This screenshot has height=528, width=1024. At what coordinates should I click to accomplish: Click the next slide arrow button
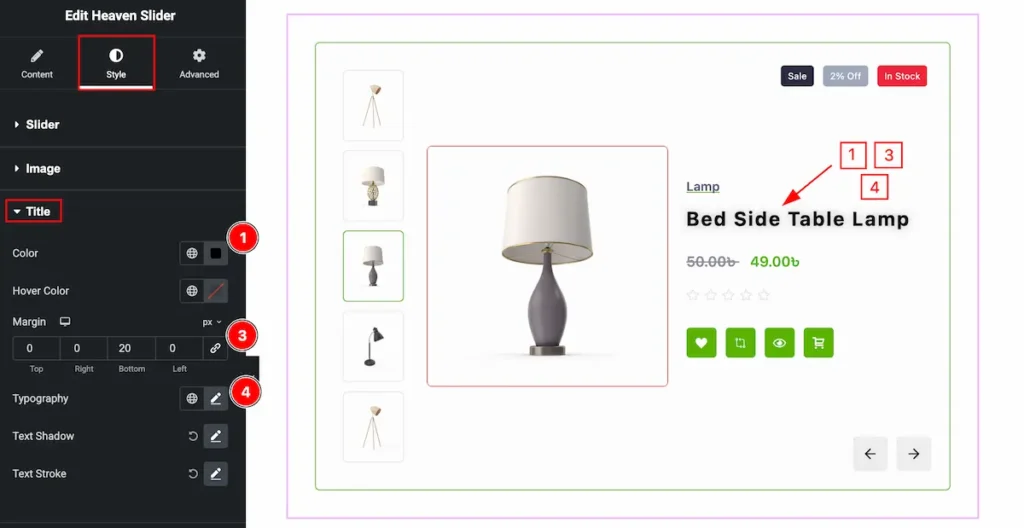pos(914,454)
